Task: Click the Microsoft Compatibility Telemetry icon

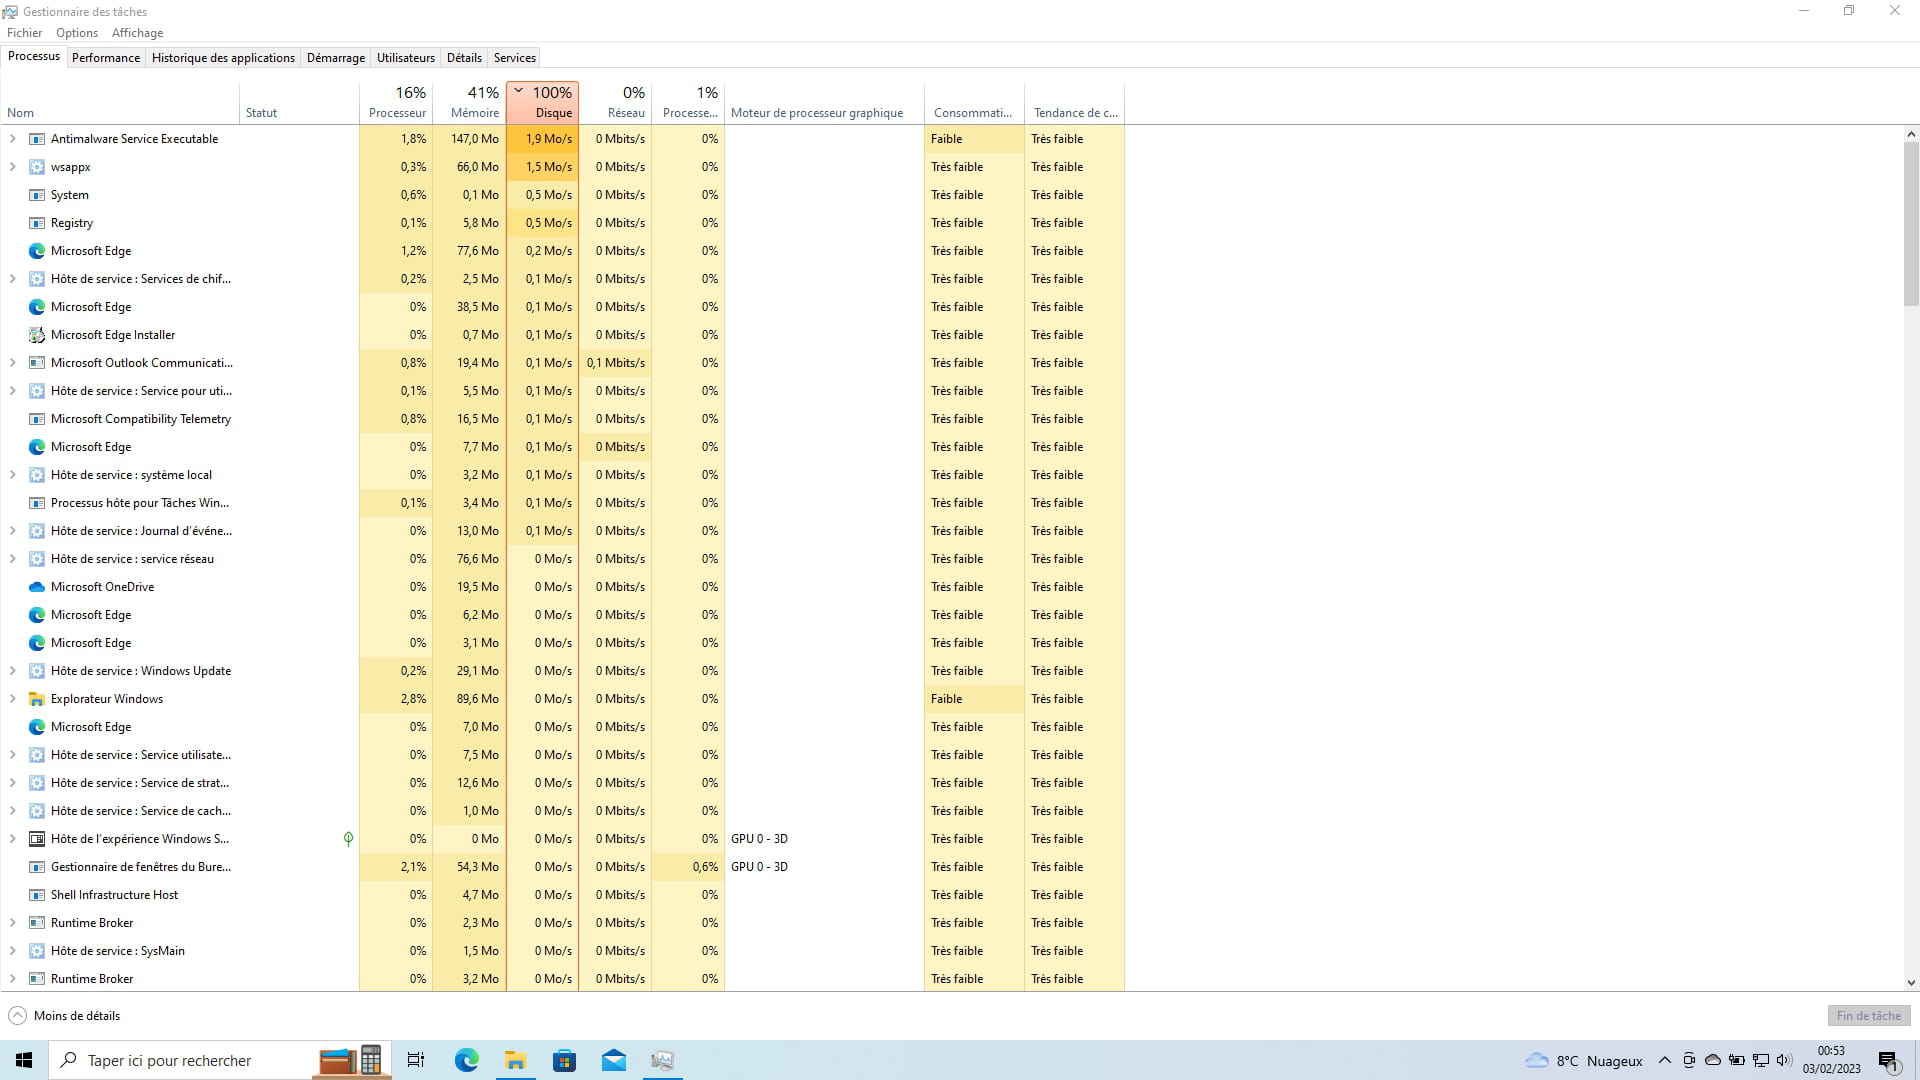Action: [x=37, y=419]
